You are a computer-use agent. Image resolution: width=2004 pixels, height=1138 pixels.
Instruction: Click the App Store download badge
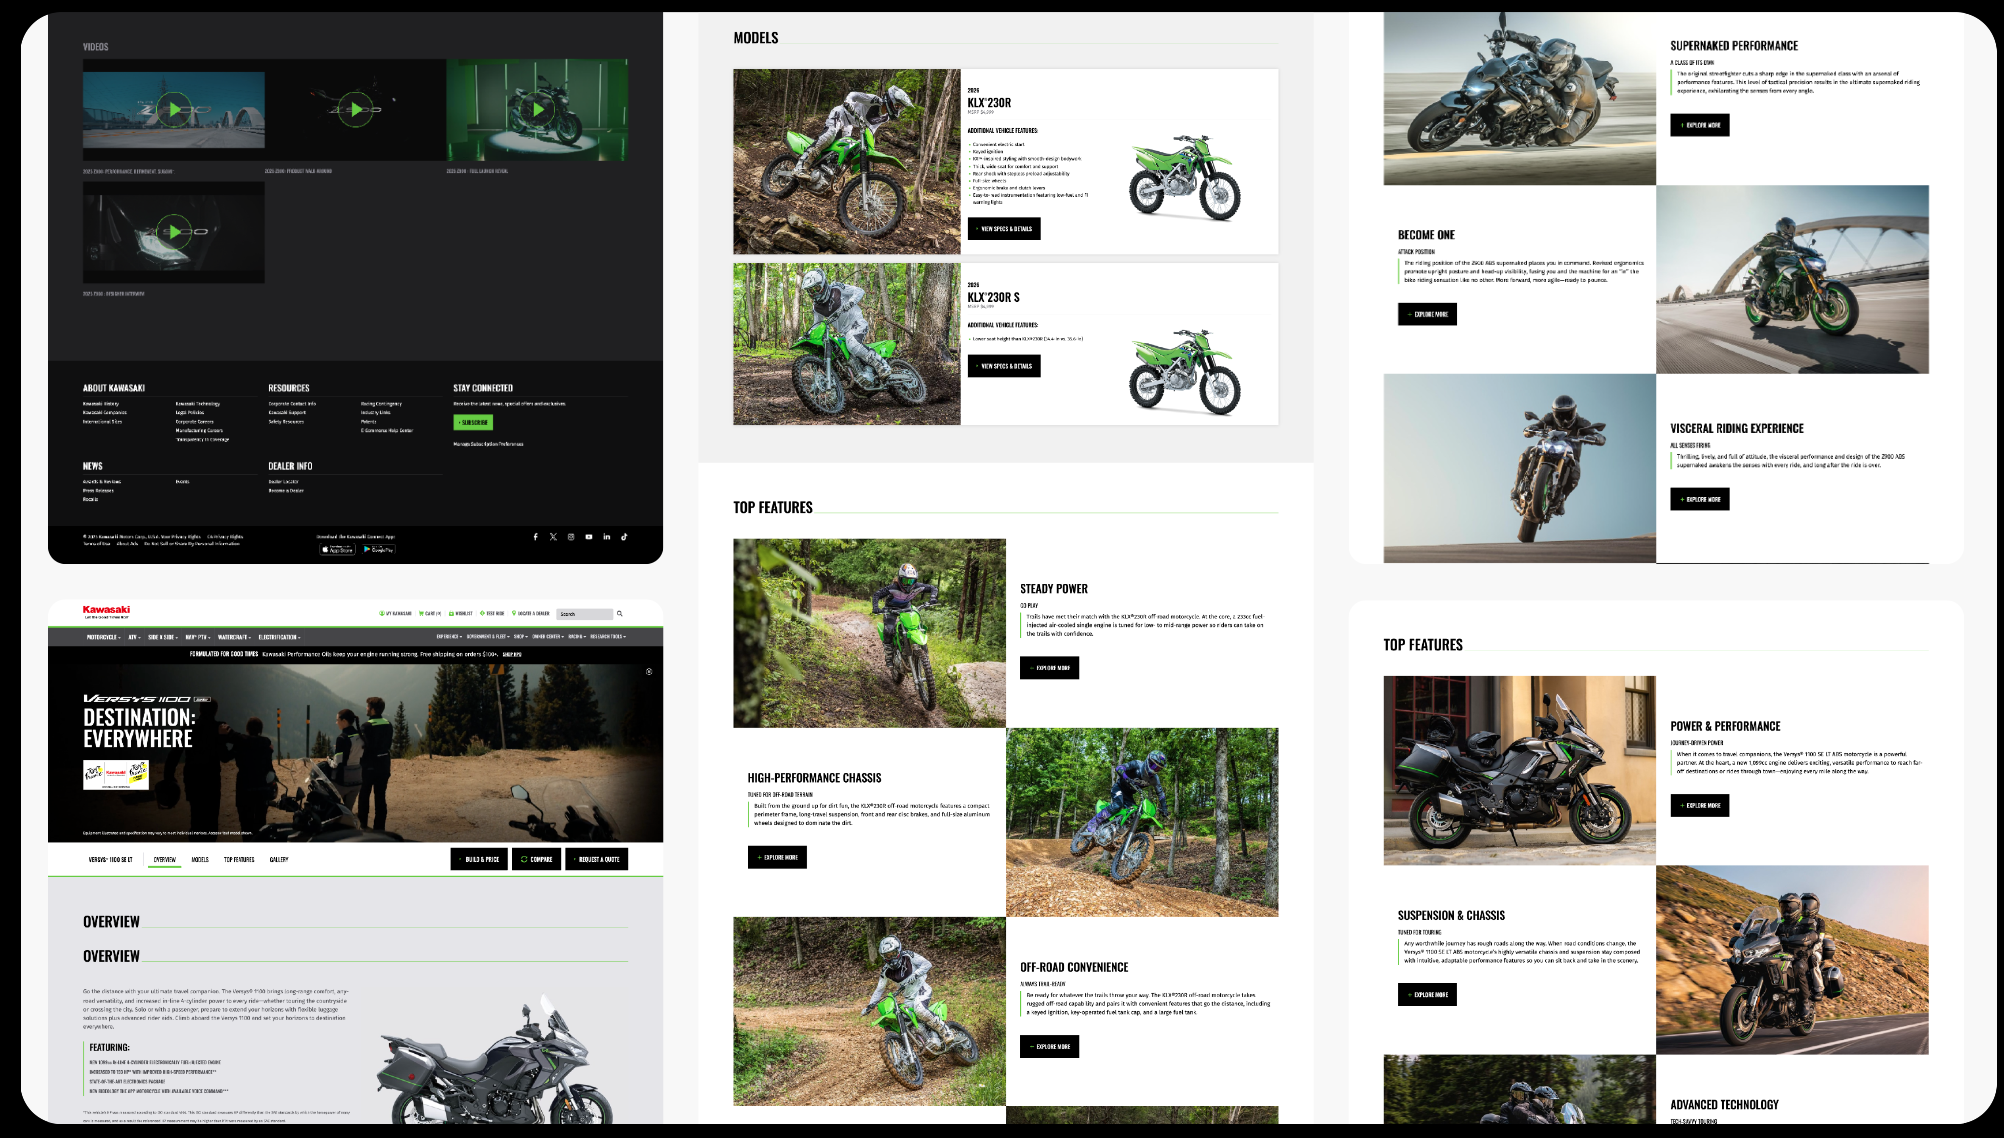[337, 549]
